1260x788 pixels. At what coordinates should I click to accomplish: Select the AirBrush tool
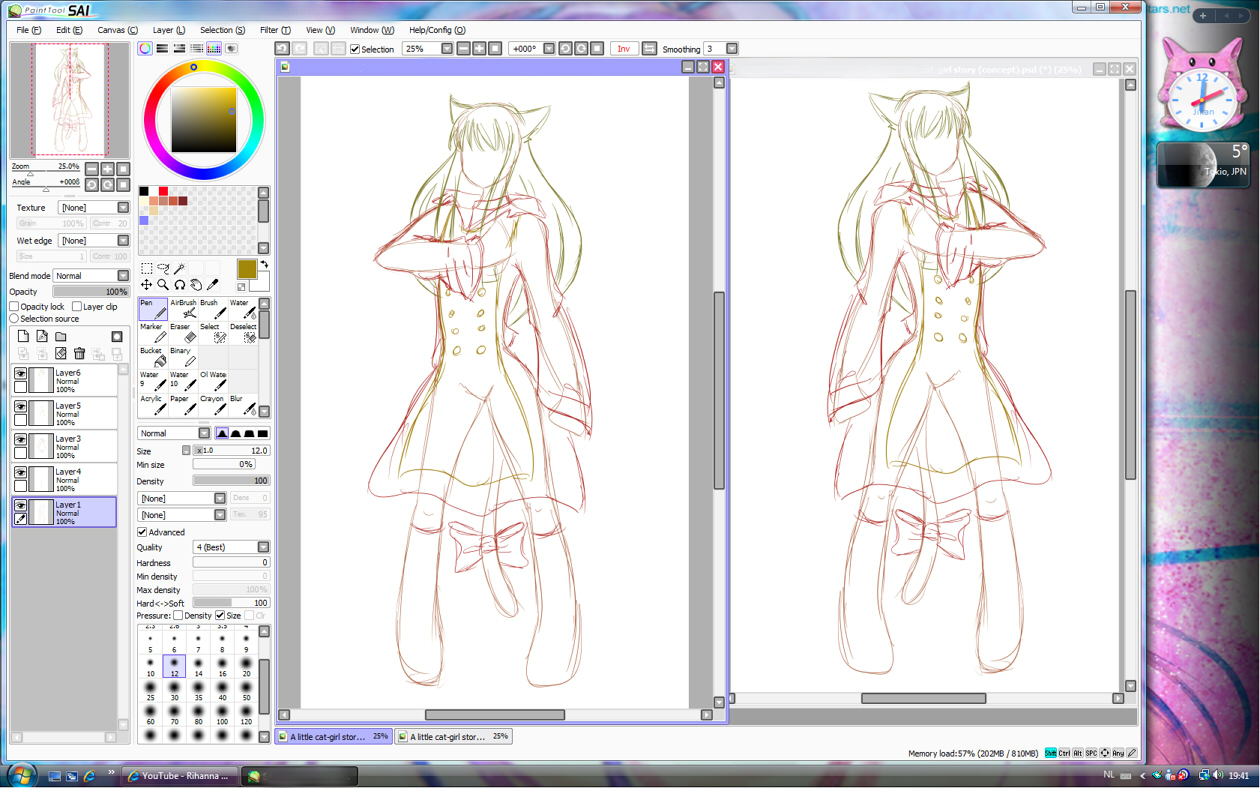tap(184, 309)
